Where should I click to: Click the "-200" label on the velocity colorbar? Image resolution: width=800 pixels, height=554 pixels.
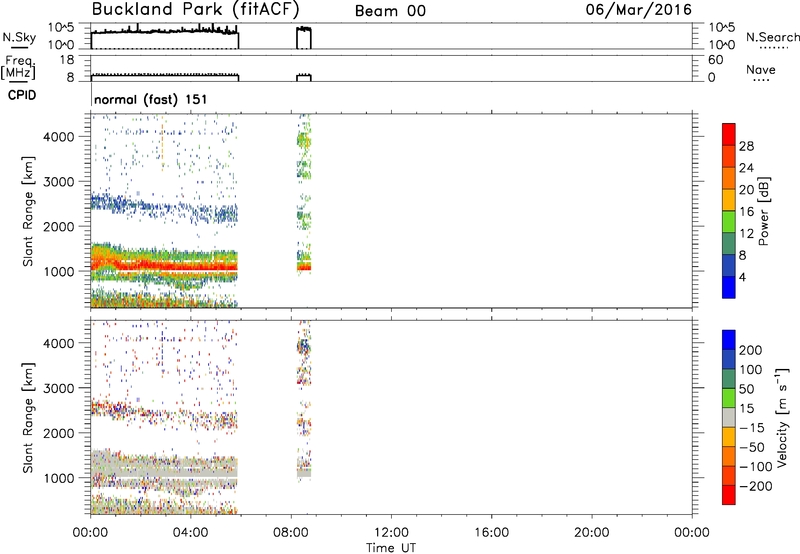(755, 486)
